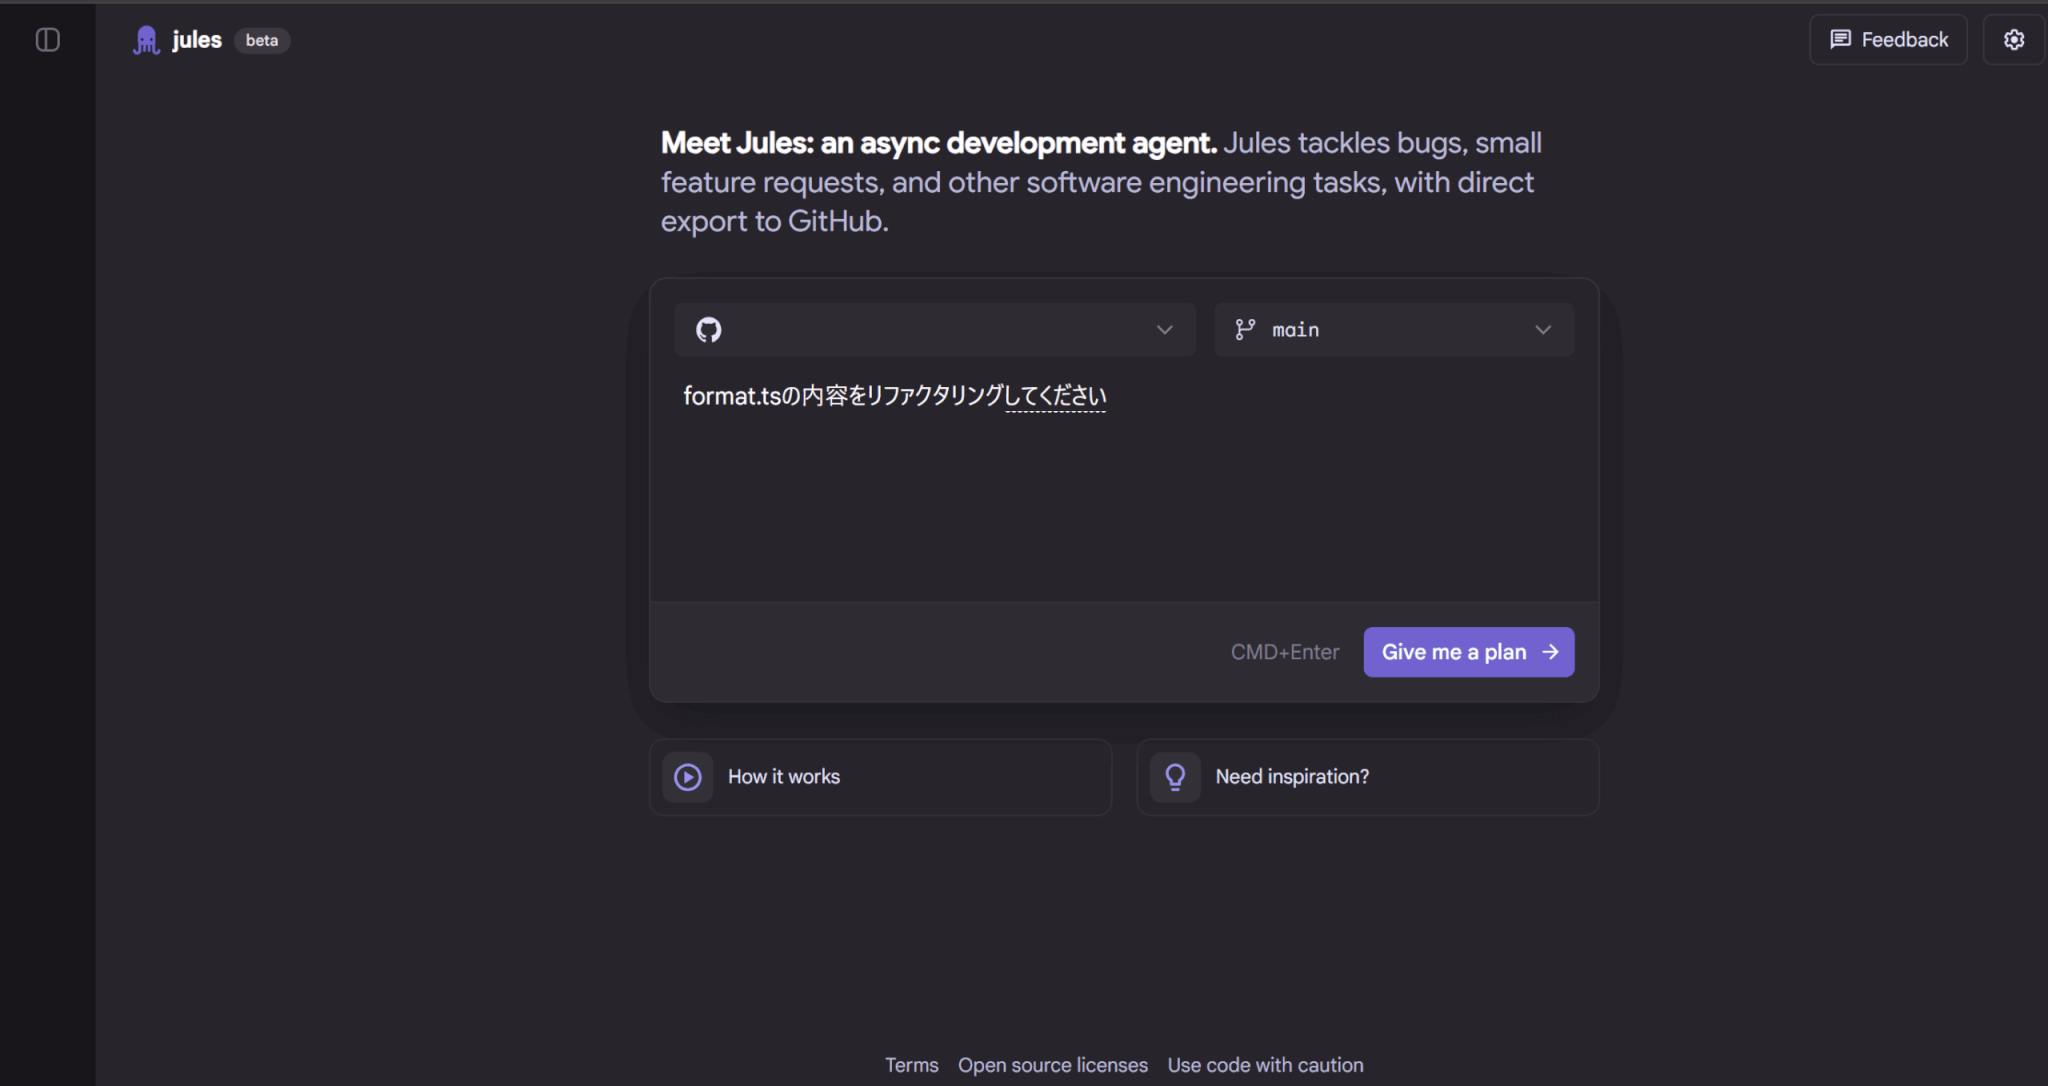Open Use code with caution link
Viewport: 2048px width, 1086px height.
(x=1265, y=1065)
